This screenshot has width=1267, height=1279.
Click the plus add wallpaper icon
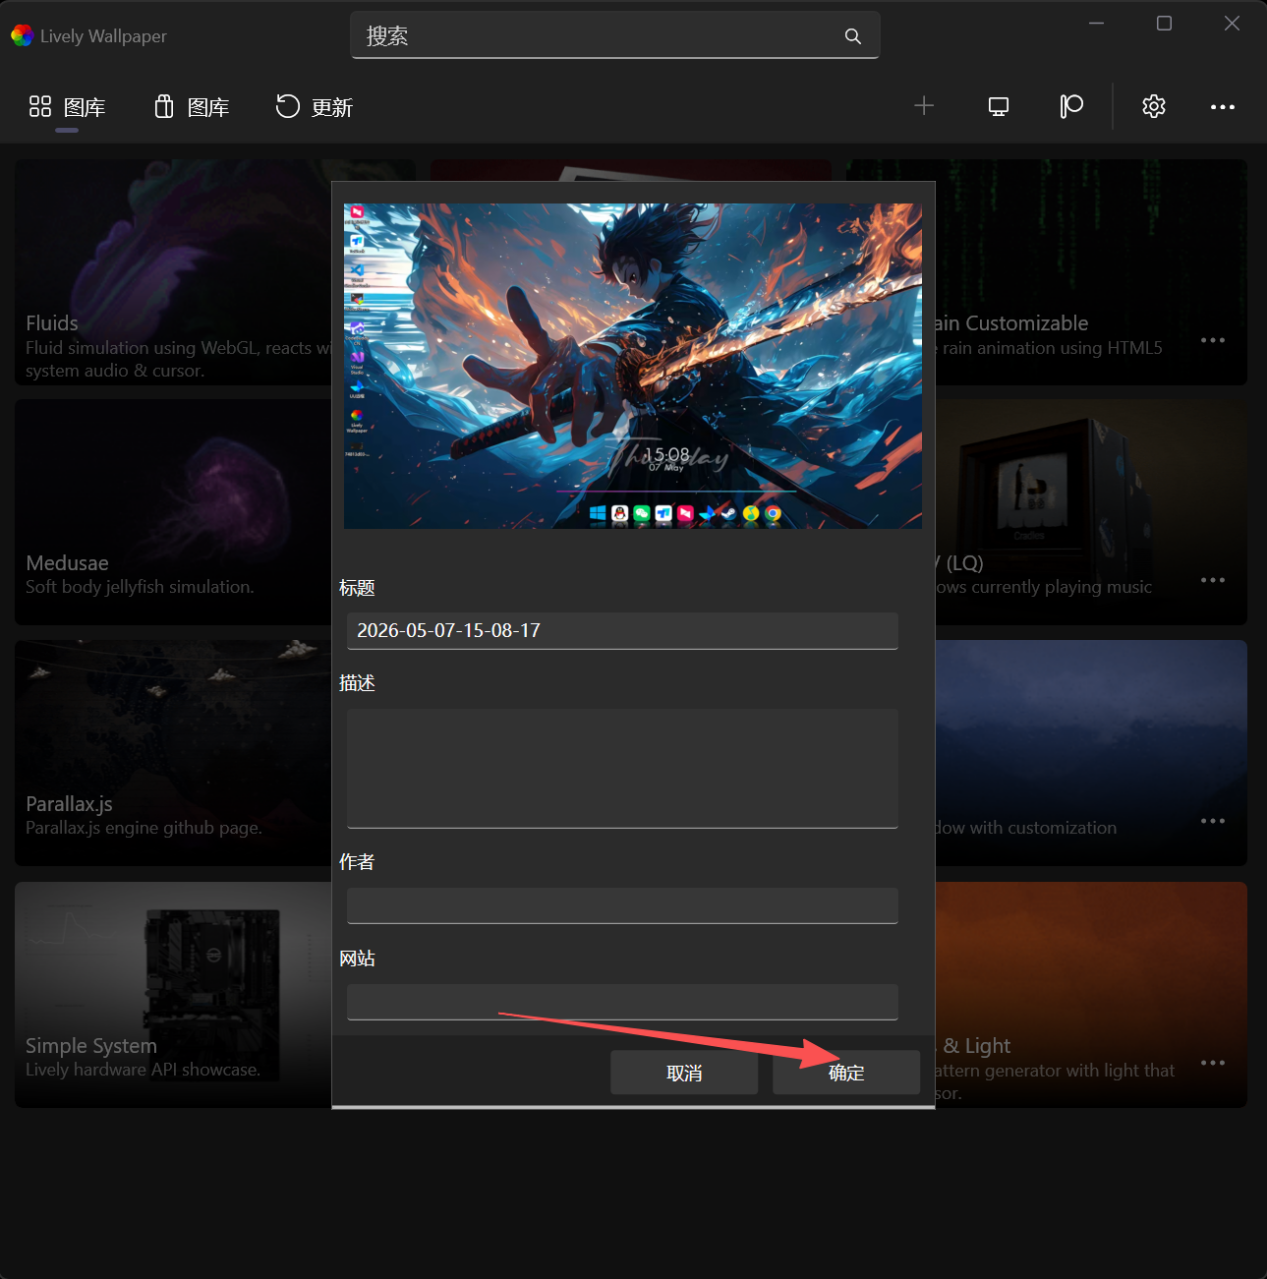coord(924,106)
